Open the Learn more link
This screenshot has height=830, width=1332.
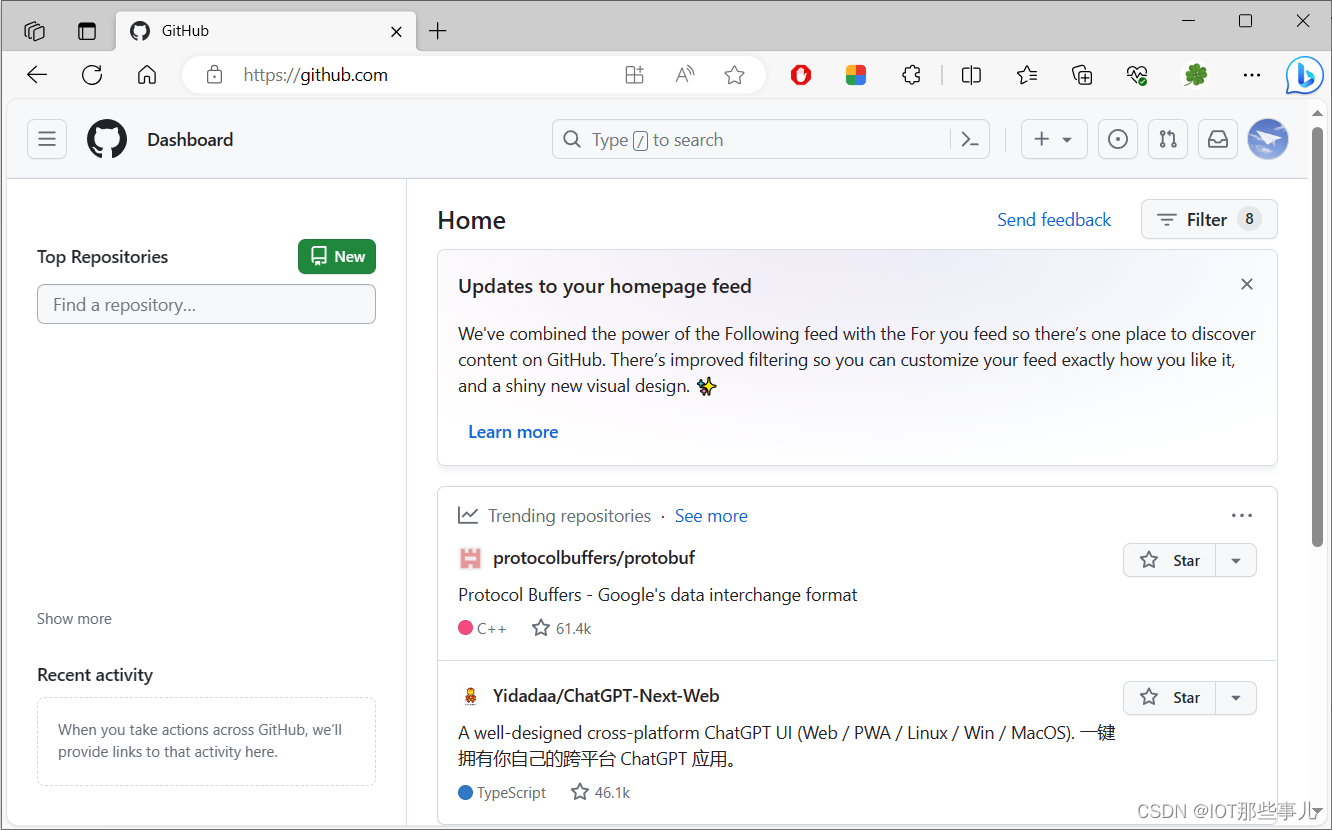point(513,432)
